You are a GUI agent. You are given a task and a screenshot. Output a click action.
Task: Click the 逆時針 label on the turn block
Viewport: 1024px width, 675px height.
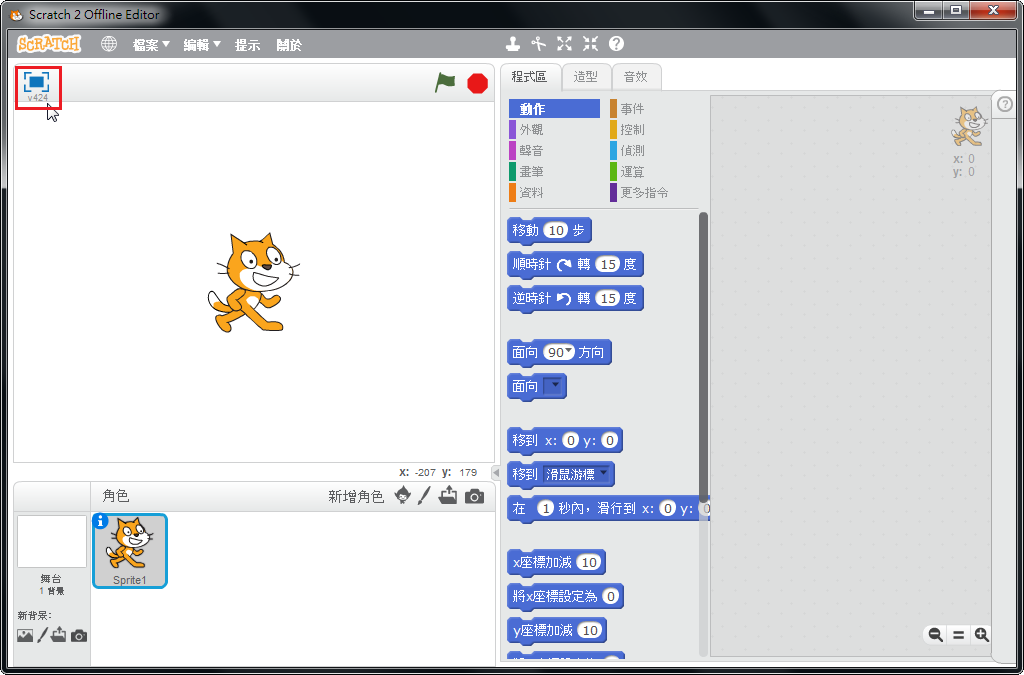click(x=532, y=298)
